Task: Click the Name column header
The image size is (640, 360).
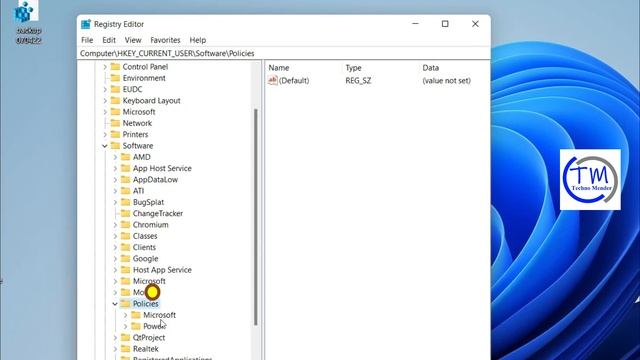Action: pyautogui.click(x=279, y=68)
